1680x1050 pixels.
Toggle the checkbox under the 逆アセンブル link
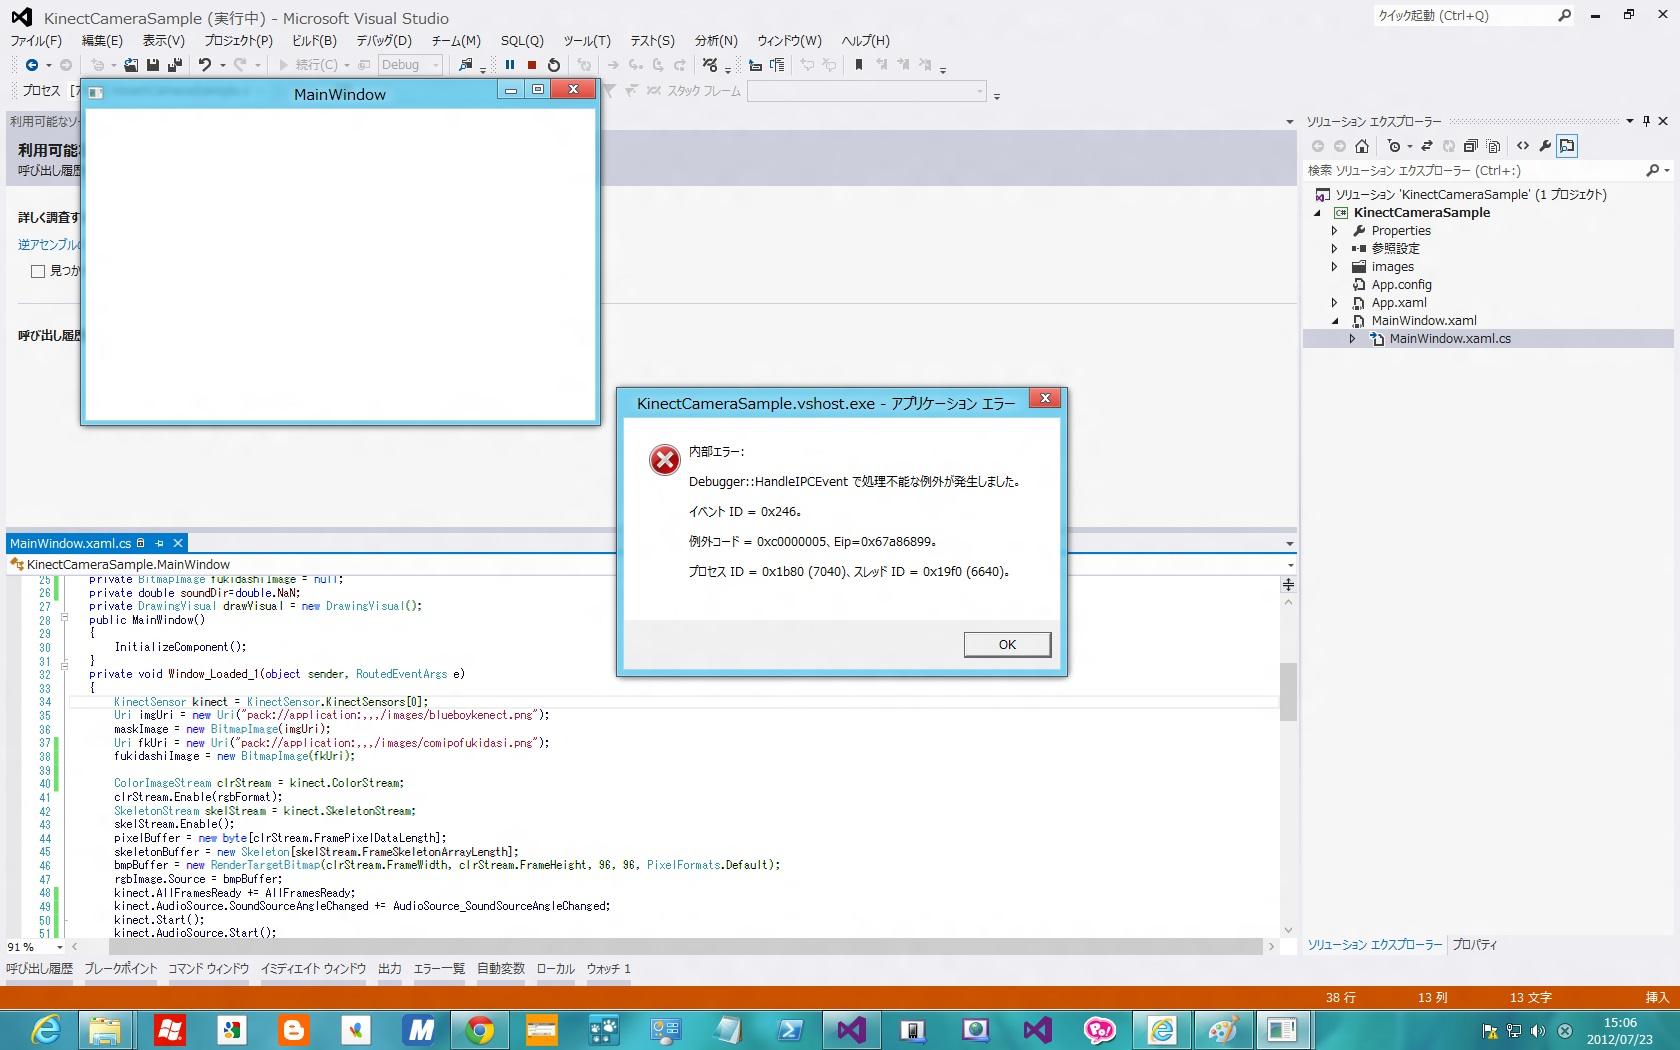click(38, 271)
